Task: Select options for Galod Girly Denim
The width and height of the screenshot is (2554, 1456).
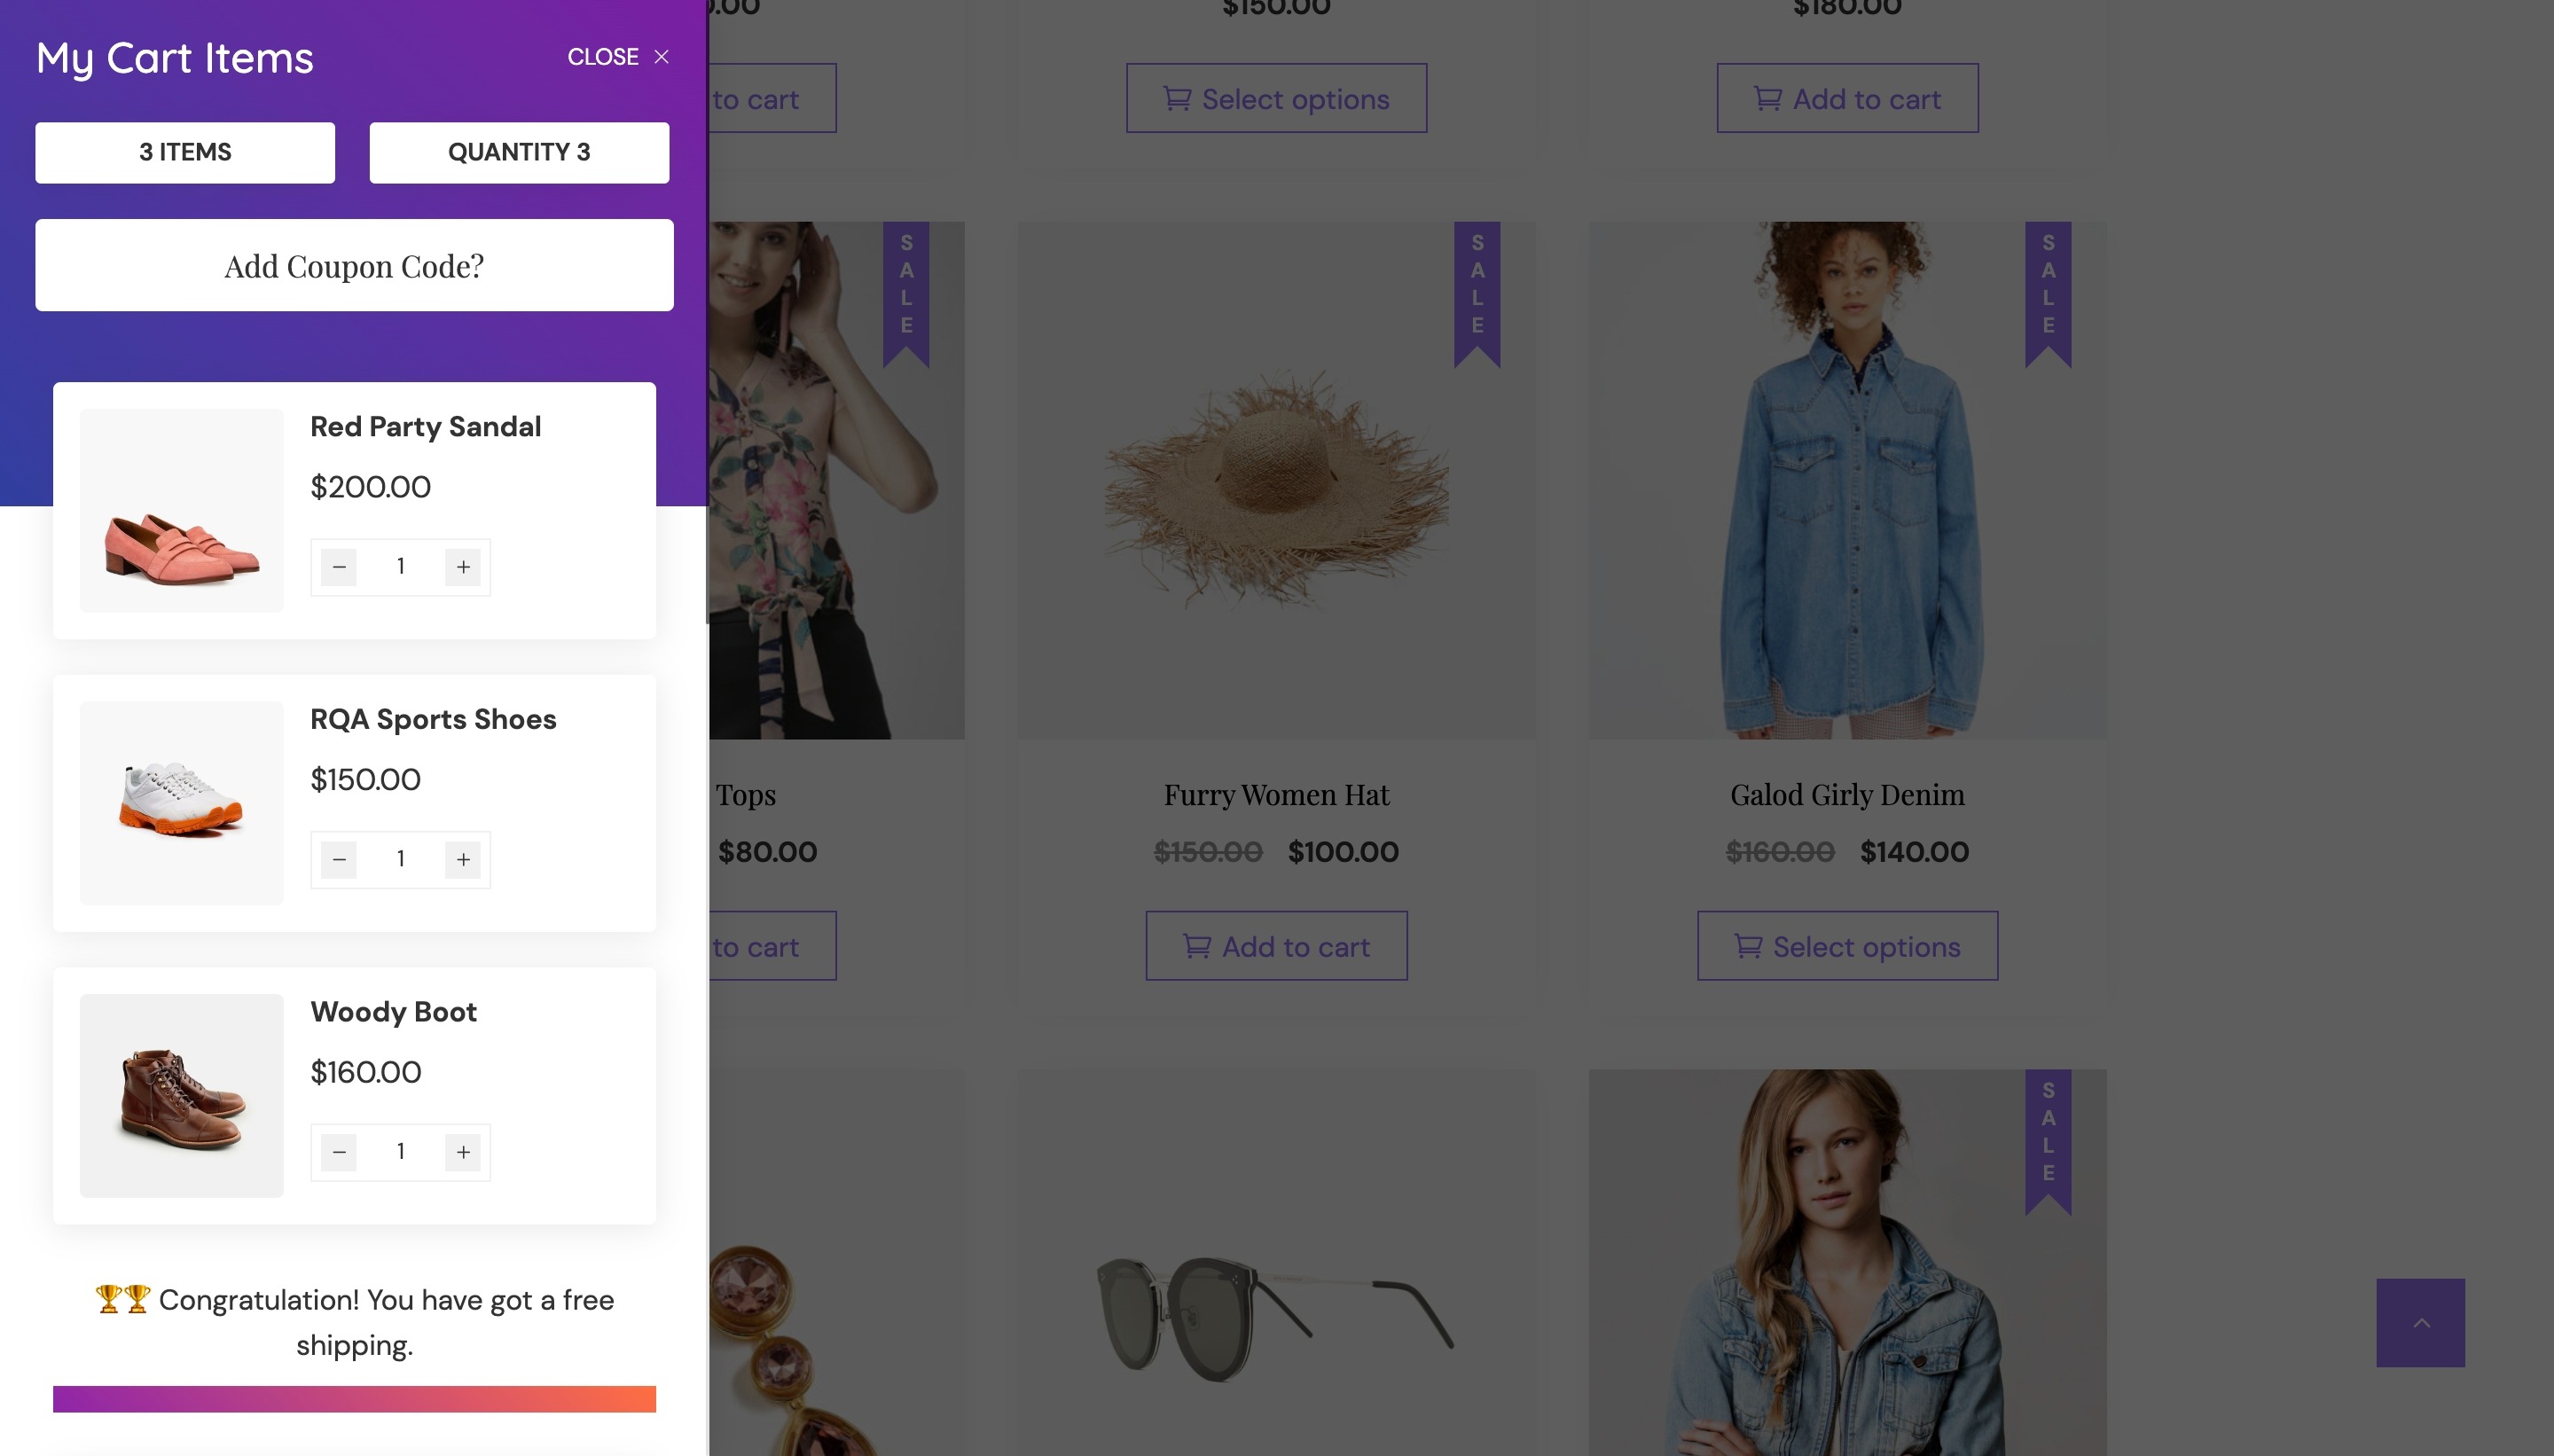Action: point(1847,946)
